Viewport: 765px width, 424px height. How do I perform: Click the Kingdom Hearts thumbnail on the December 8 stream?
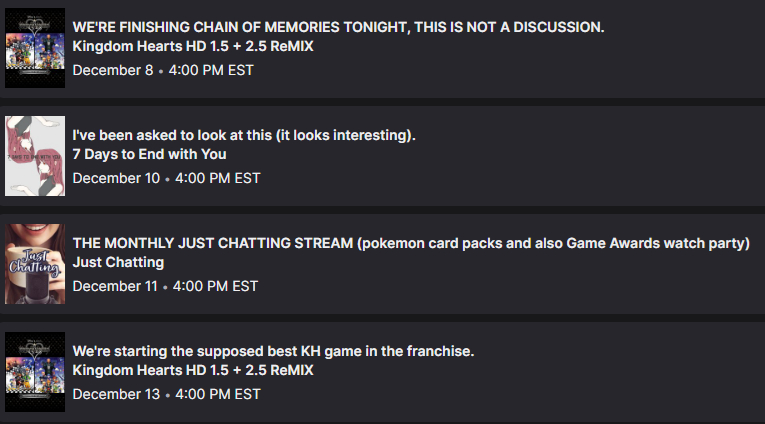35,48
